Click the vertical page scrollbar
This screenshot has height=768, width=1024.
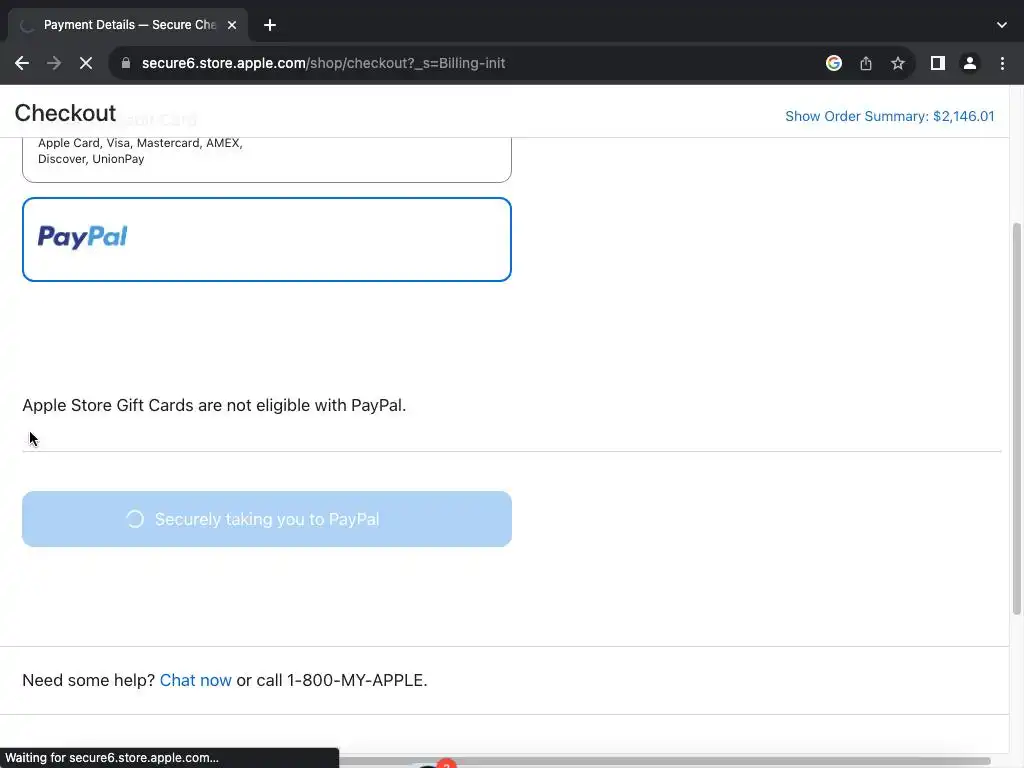[x=1016, y=418]
